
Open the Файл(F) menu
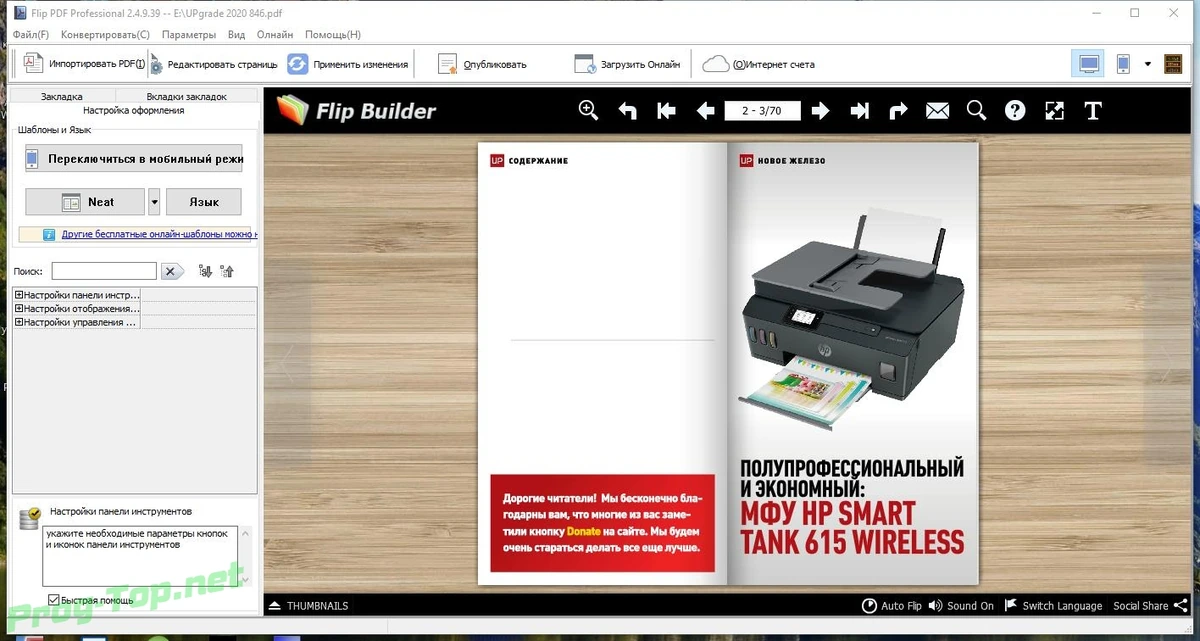(x=31, y=34)
